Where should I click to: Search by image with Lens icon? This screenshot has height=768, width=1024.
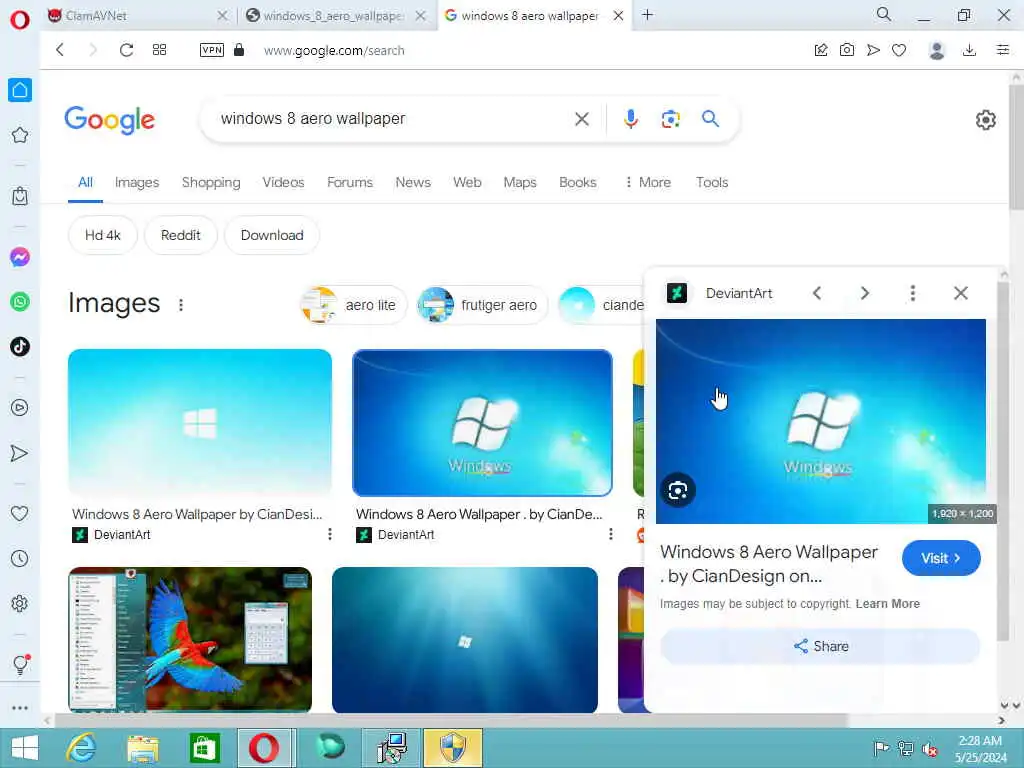(671, 119)
